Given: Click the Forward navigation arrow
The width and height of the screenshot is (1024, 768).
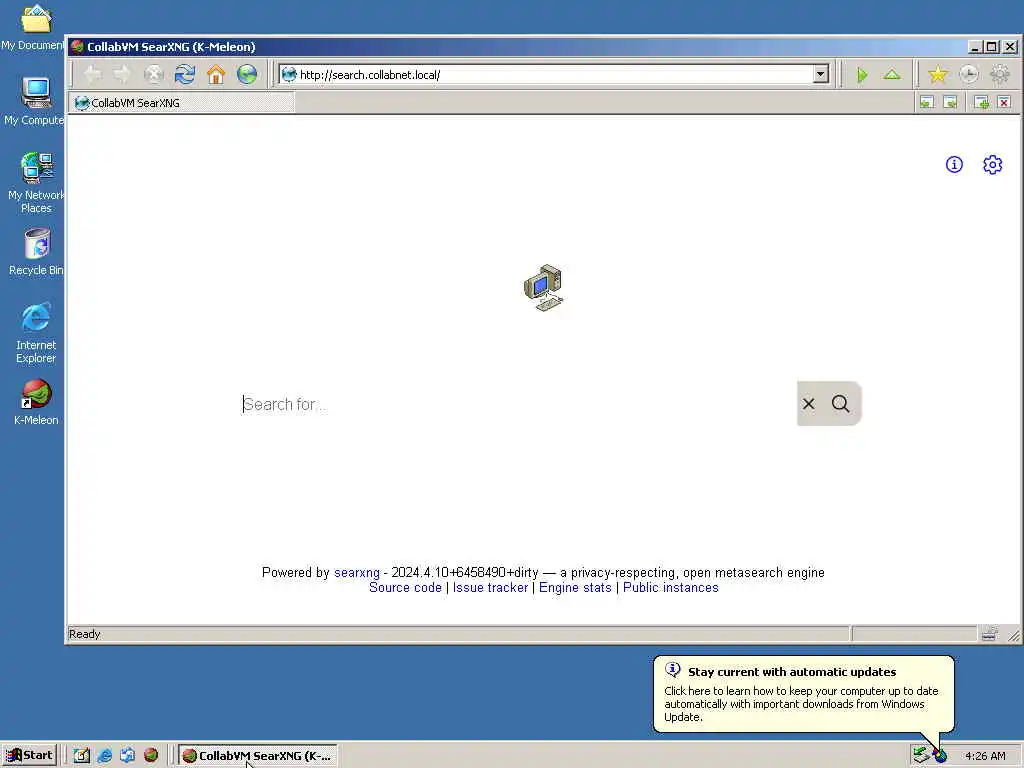Looking at the screenshot, I should coord(122,74).
